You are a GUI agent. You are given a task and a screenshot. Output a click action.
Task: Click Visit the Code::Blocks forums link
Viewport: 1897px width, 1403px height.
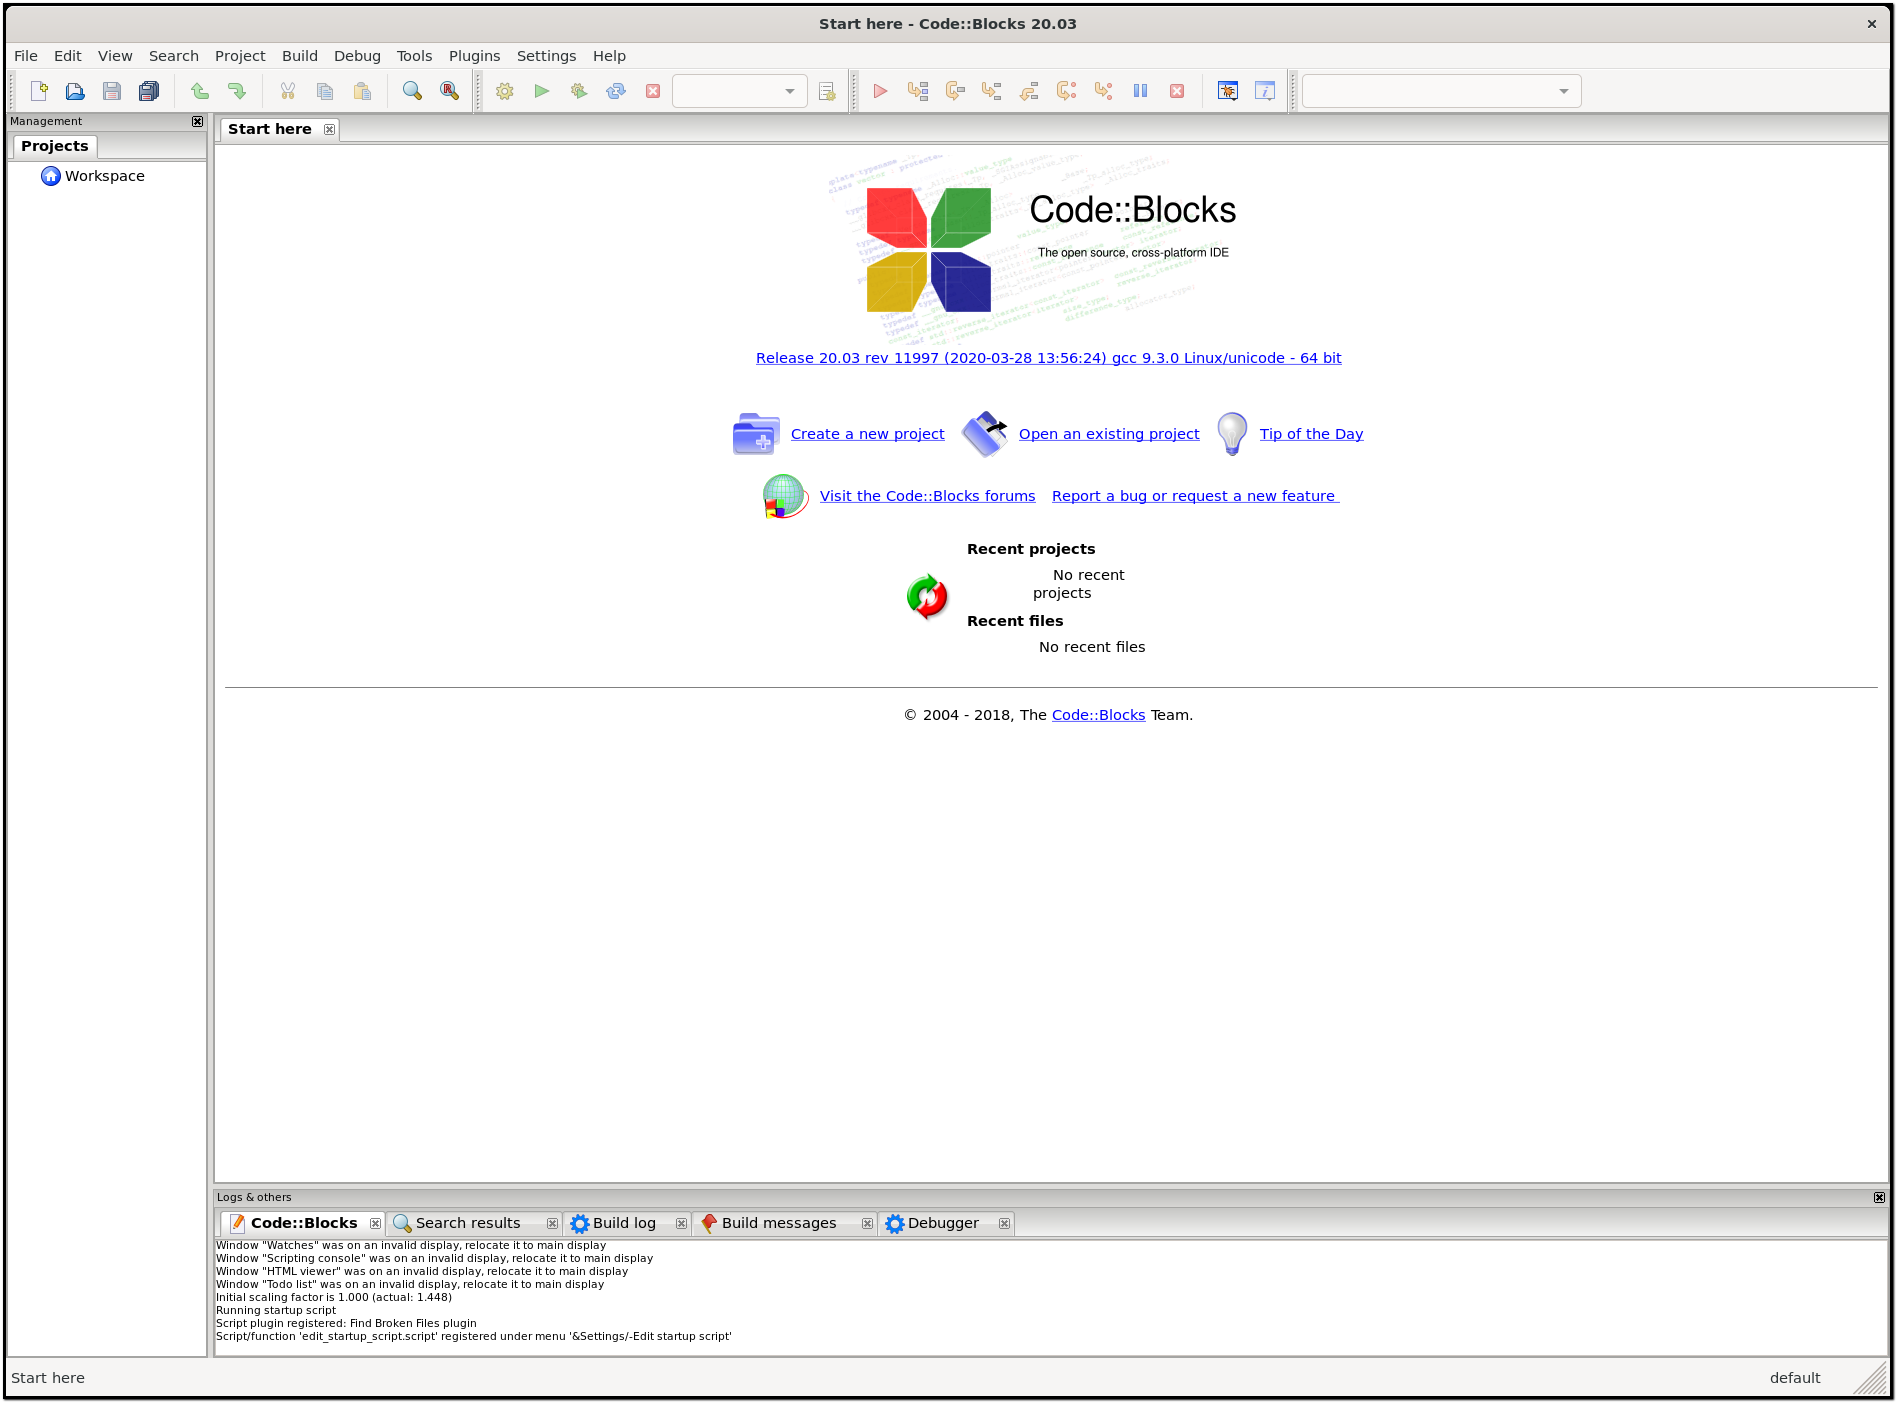927,496
